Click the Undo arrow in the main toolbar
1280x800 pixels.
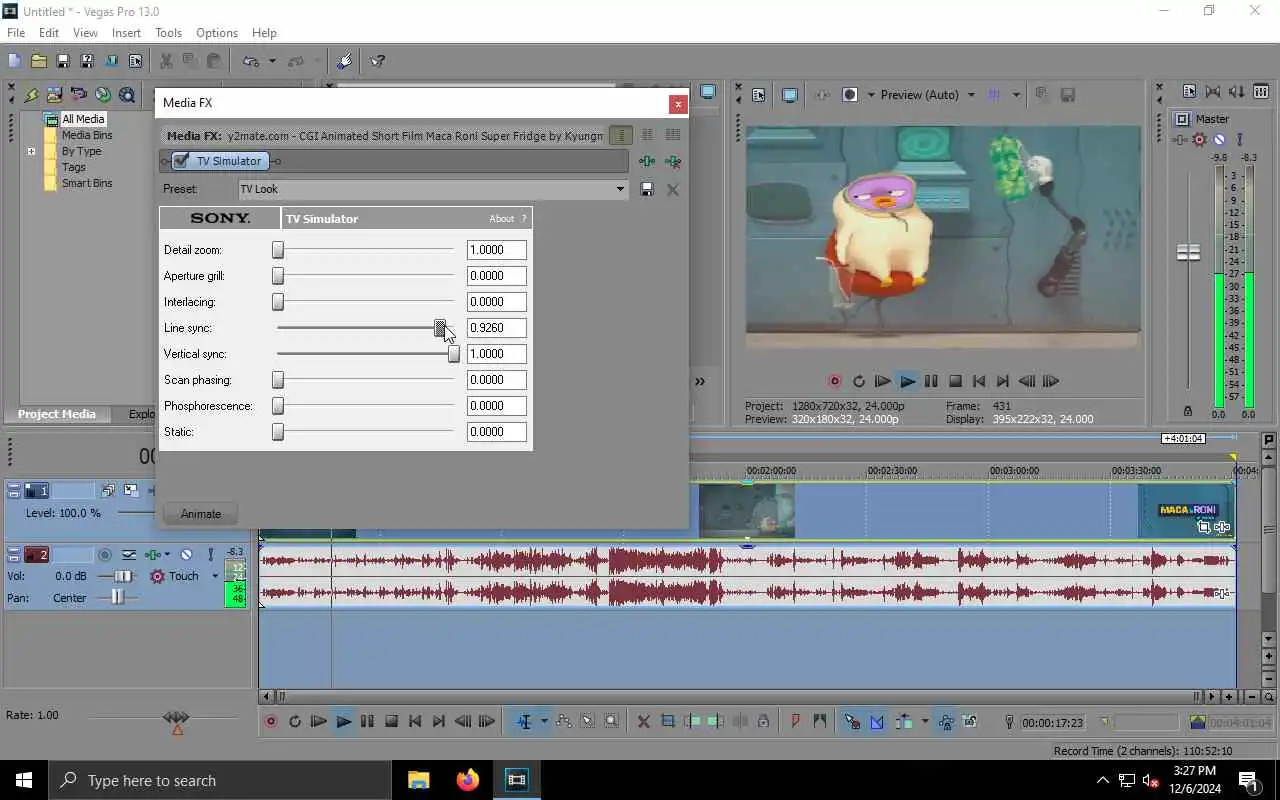[251, 61]
